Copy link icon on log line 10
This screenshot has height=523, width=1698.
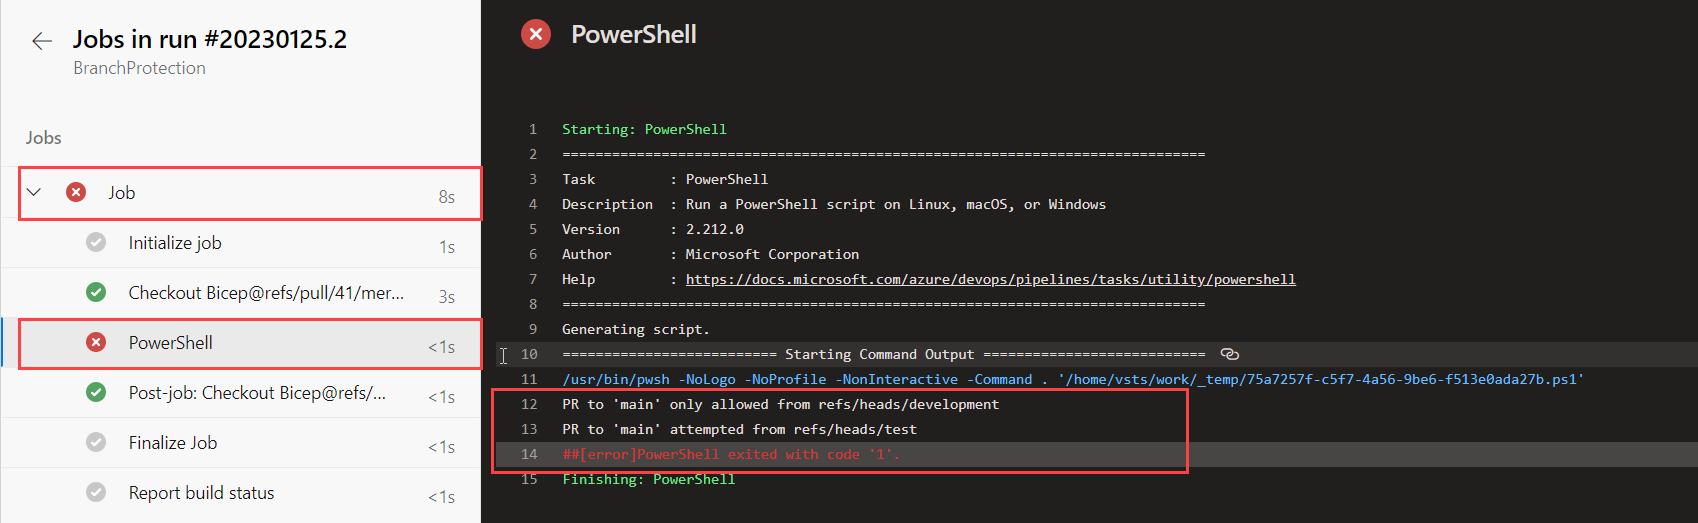point(1230,354)
